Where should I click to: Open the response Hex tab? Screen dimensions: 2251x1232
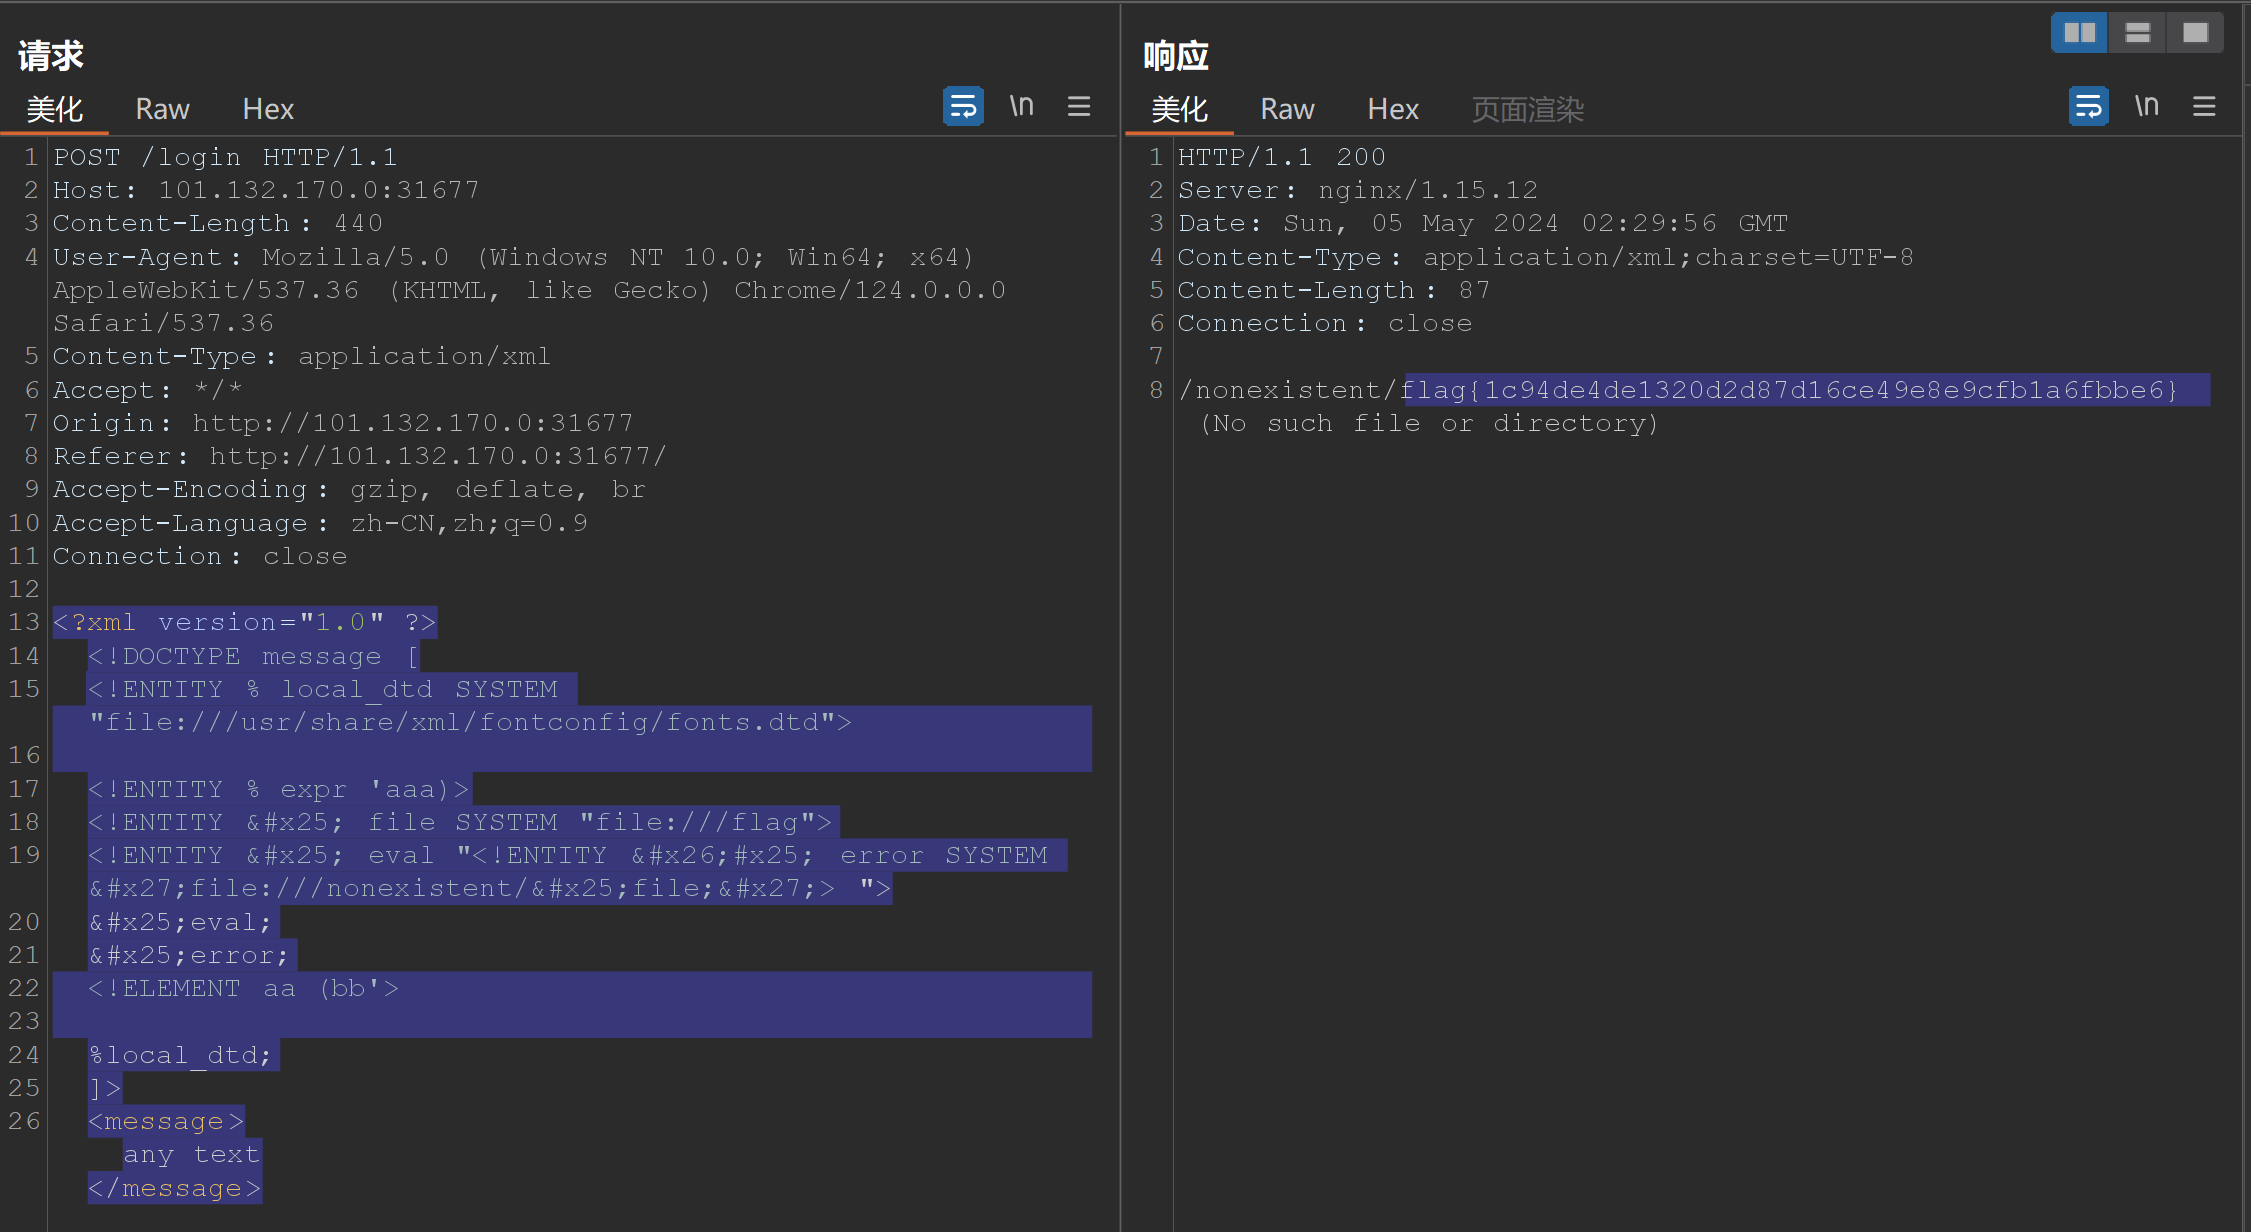coord(1393,109)
